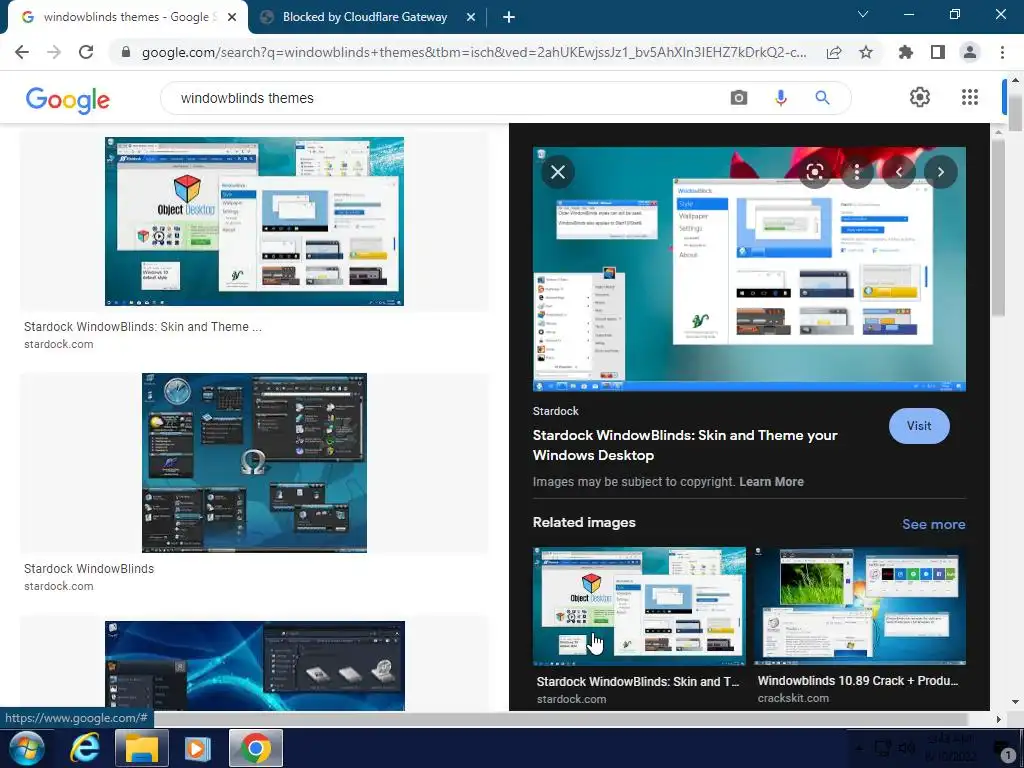Click the 'Stardock WindowBlinds' result caption

point(89,569)
